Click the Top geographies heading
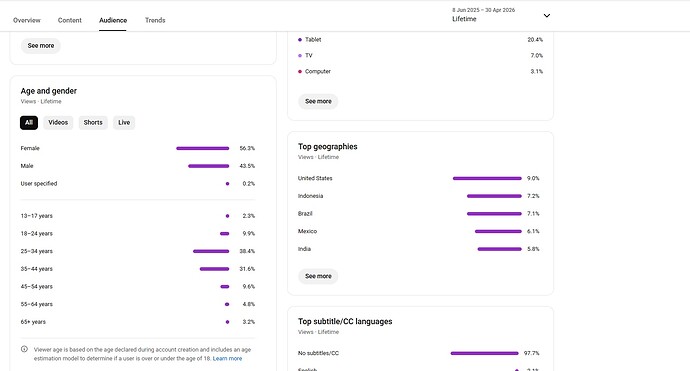 pos(327,147)
